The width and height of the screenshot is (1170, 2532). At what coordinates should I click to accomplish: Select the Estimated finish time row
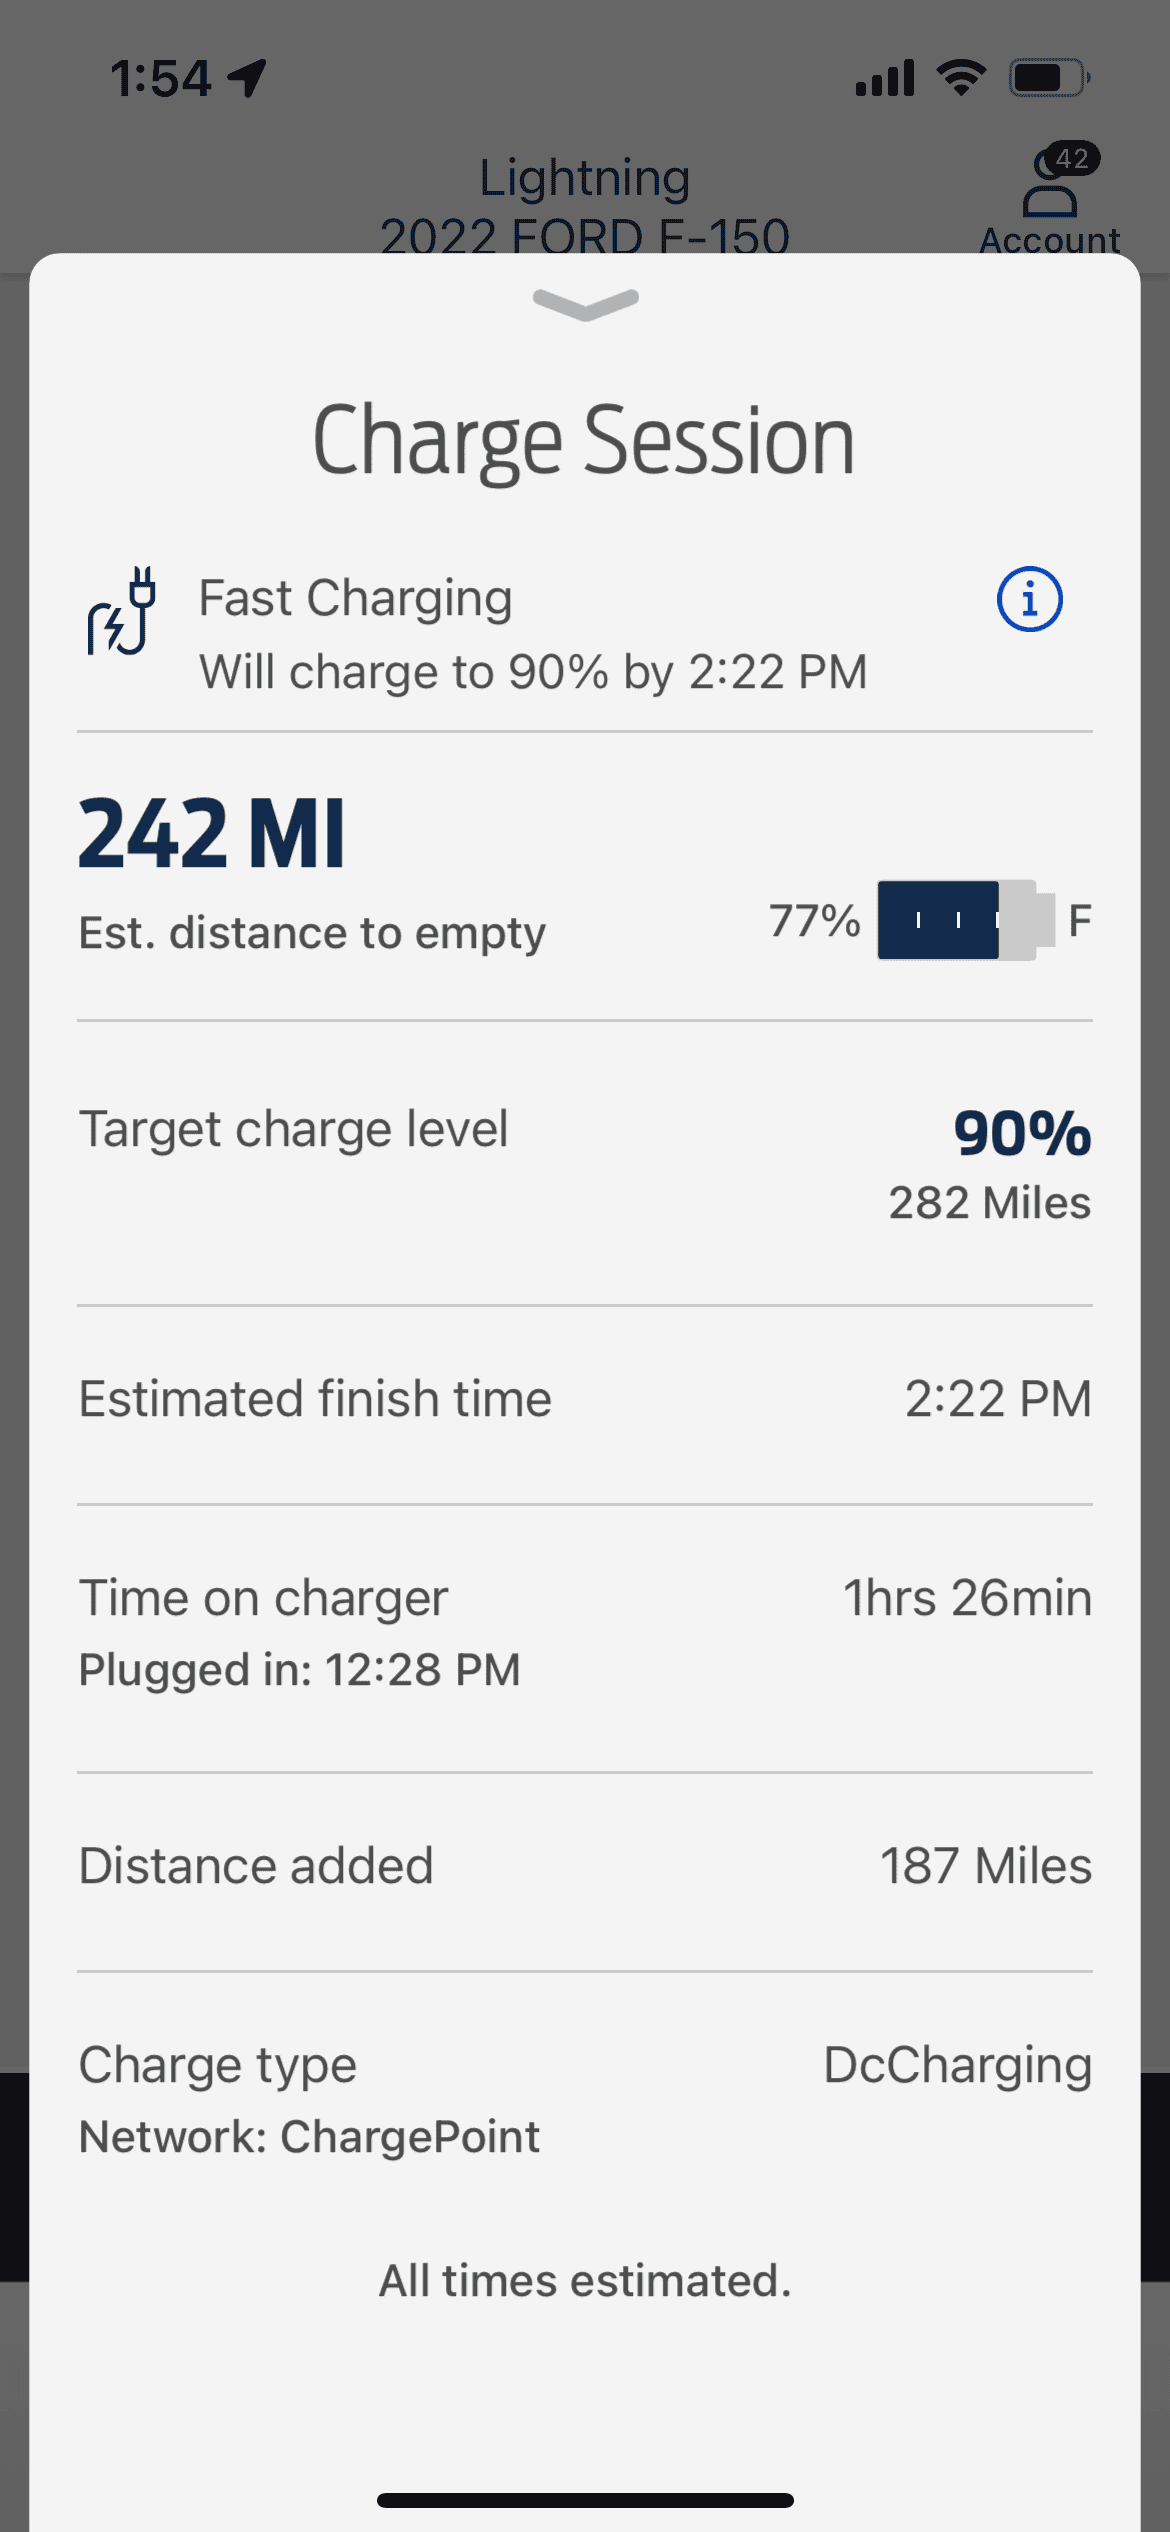pos(585,1399)
